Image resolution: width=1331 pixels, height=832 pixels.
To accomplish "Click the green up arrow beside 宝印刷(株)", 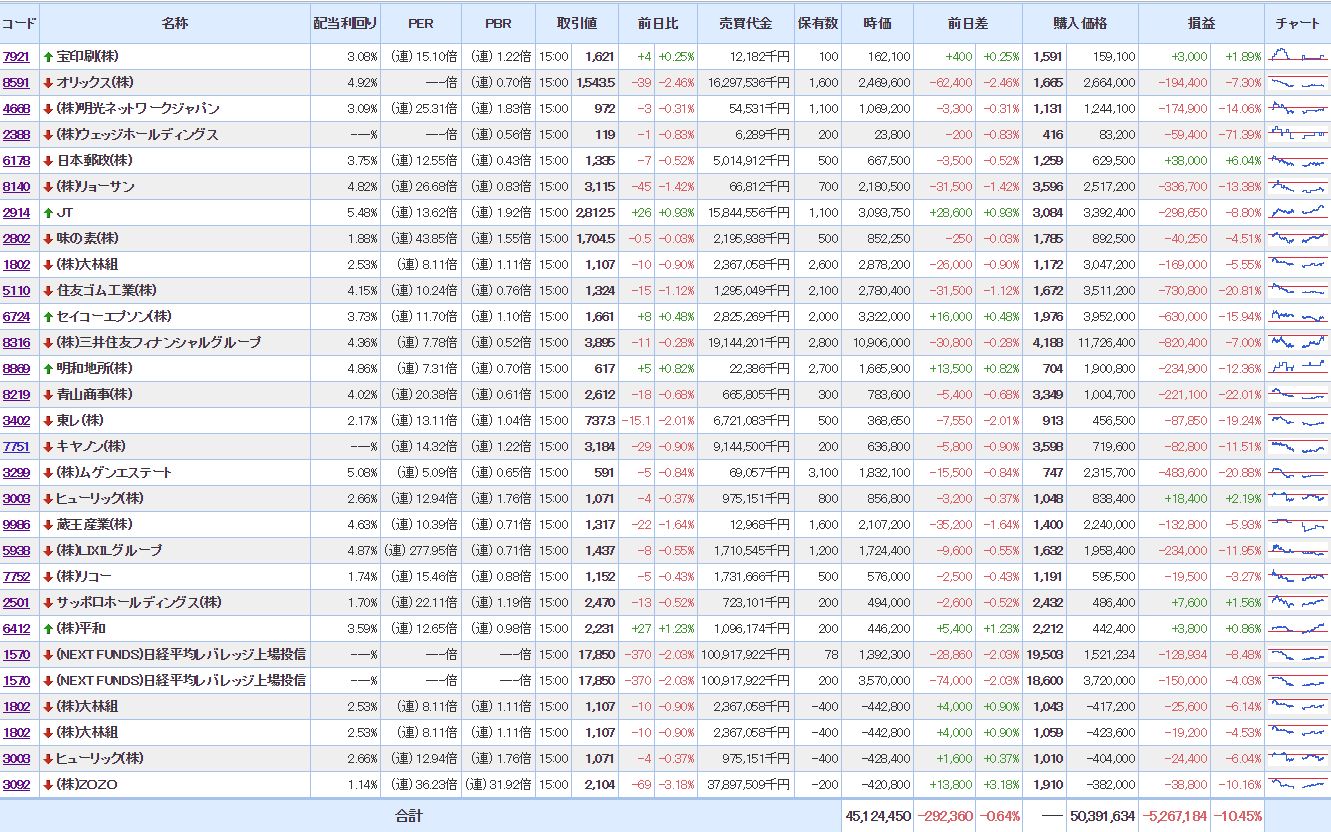I will click(x=48, y=57).
